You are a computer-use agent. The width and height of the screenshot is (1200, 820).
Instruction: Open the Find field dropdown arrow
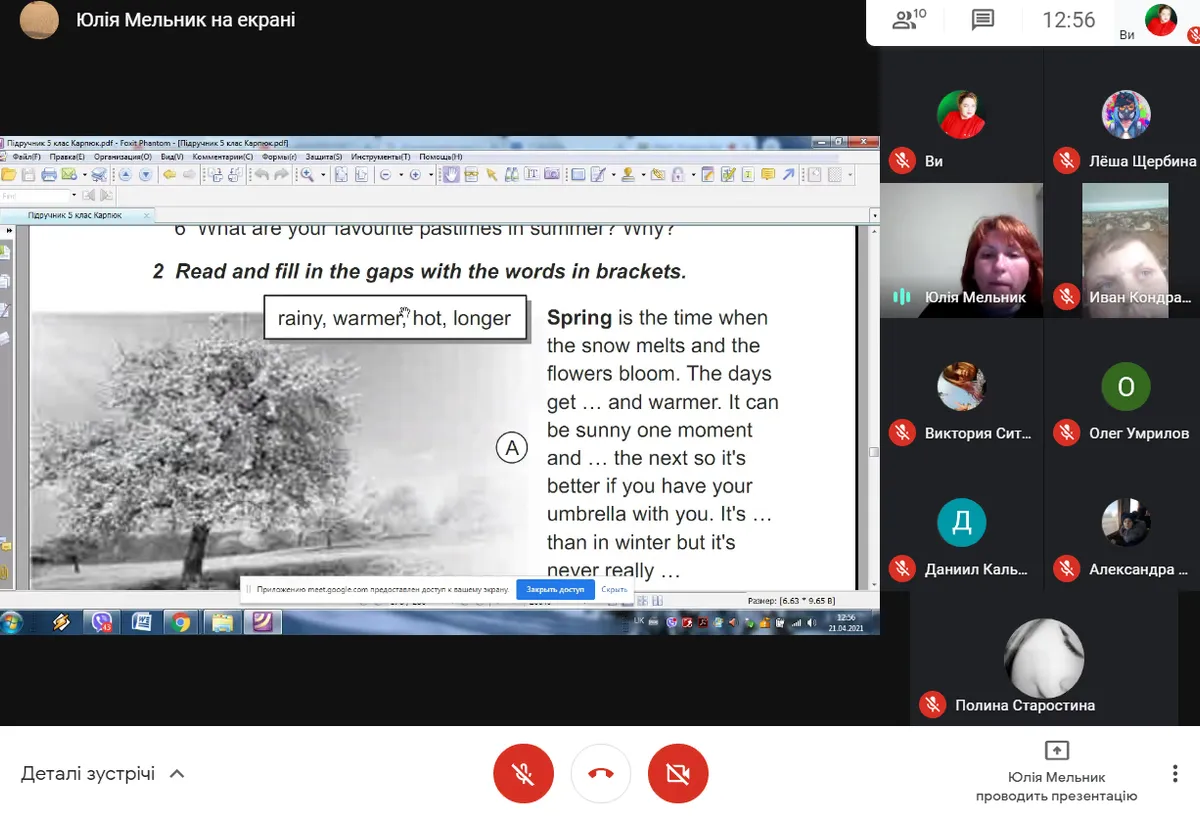(74, 196)
